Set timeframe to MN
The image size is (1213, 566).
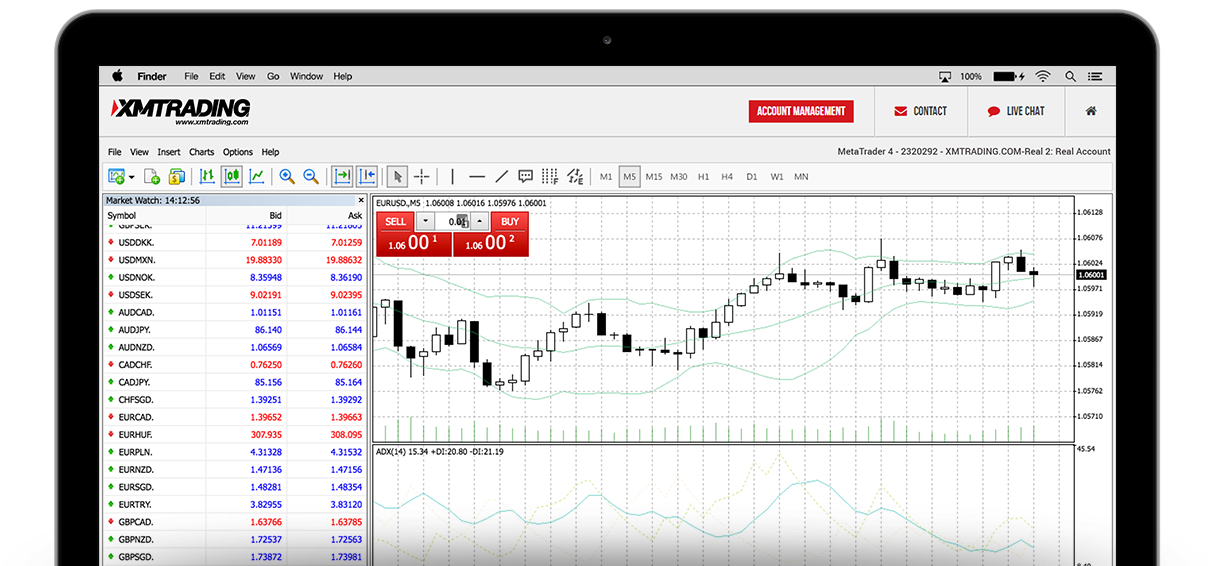[x=801, y=177]
